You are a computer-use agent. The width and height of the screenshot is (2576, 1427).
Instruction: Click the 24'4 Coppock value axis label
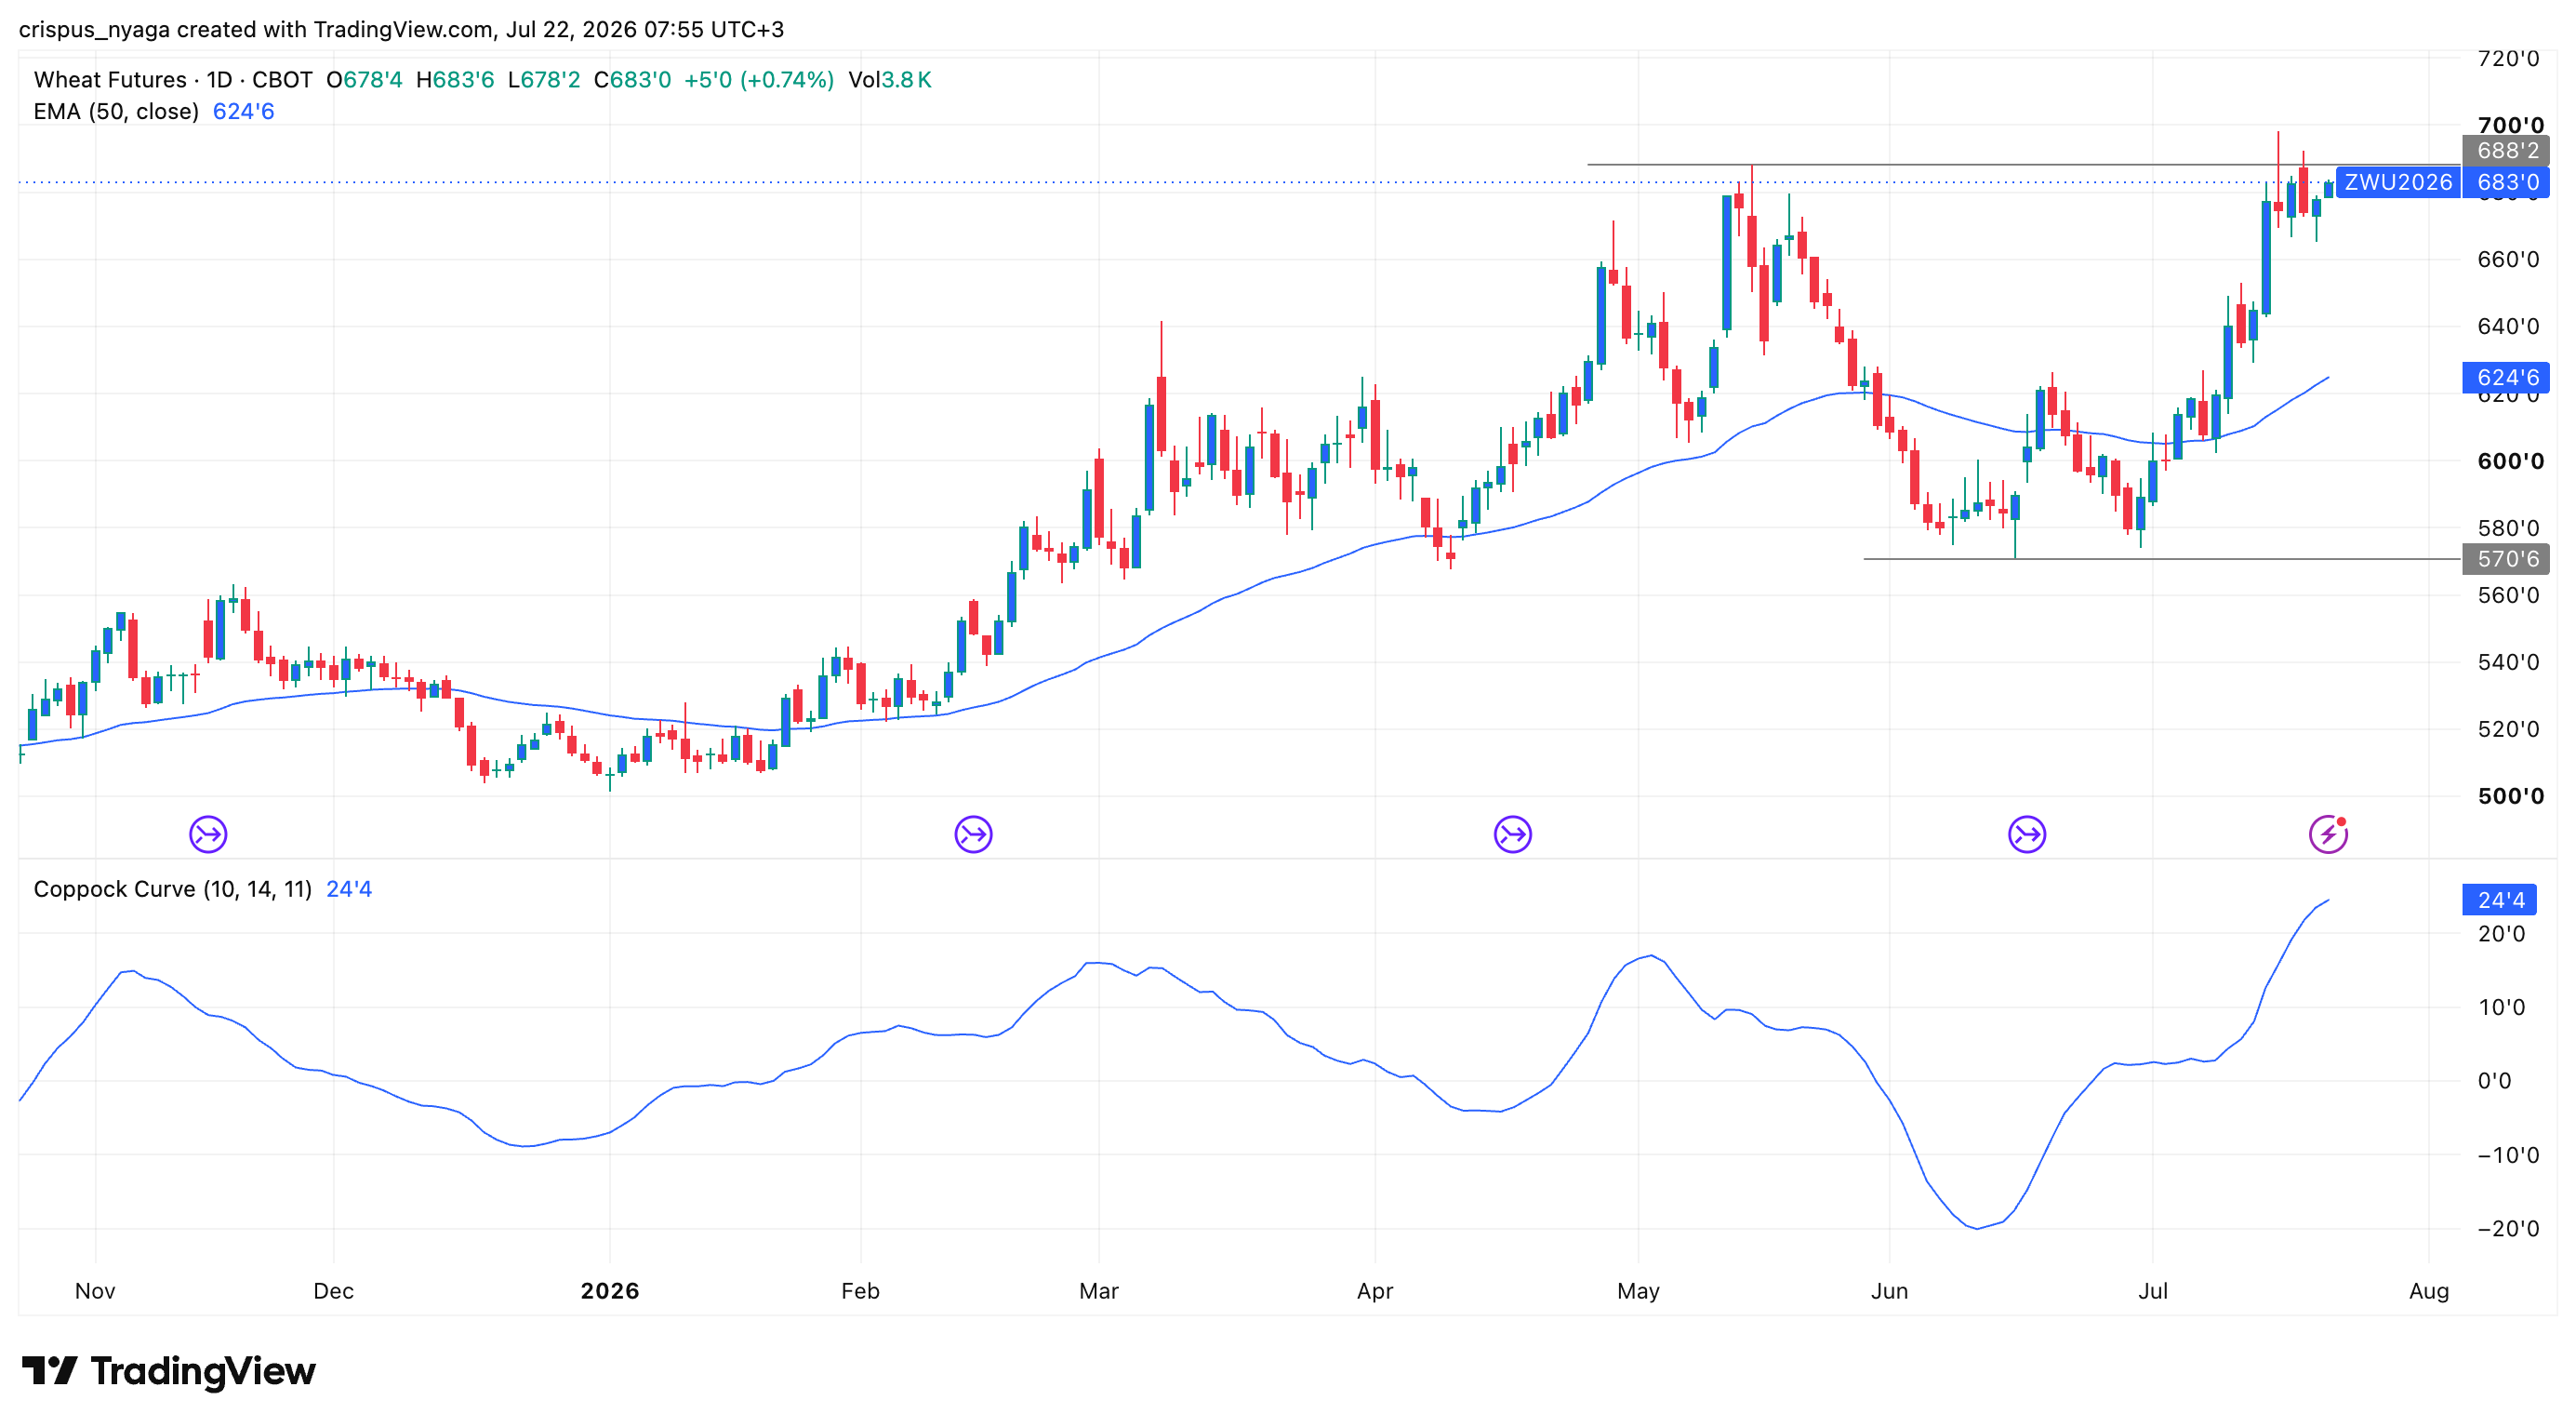tap(2500, 900)
